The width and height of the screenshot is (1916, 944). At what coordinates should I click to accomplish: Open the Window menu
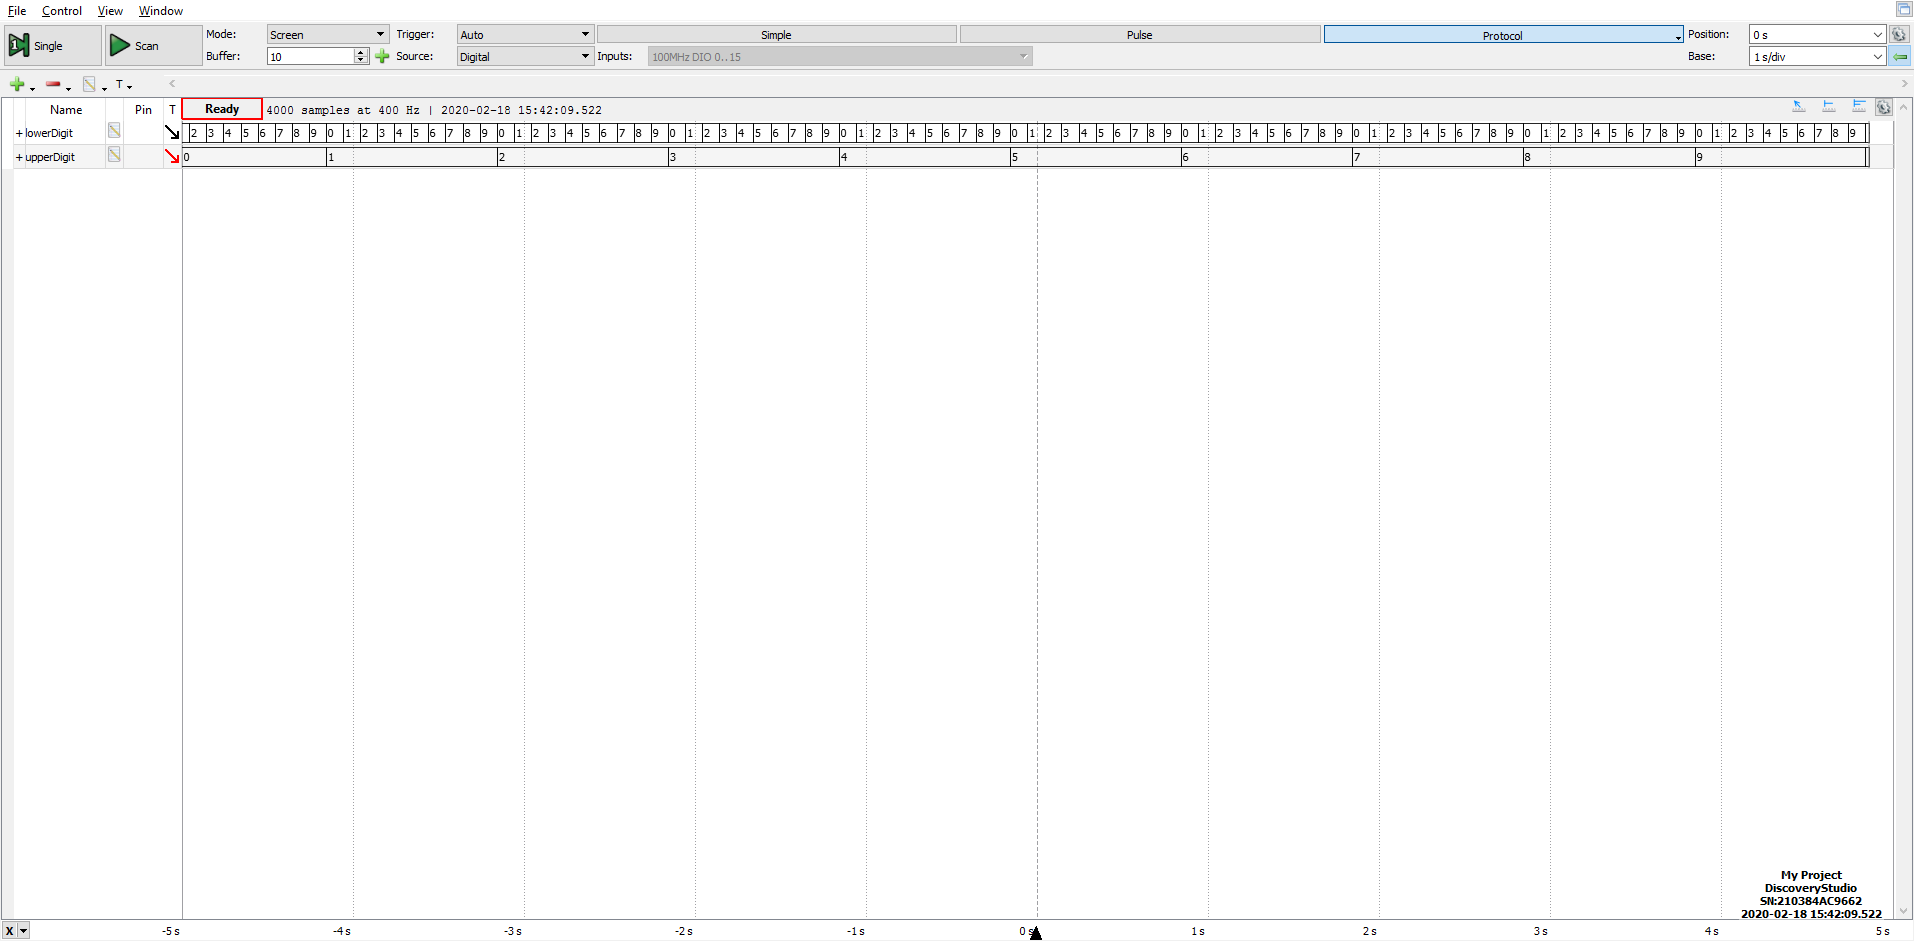pos(161,11)
